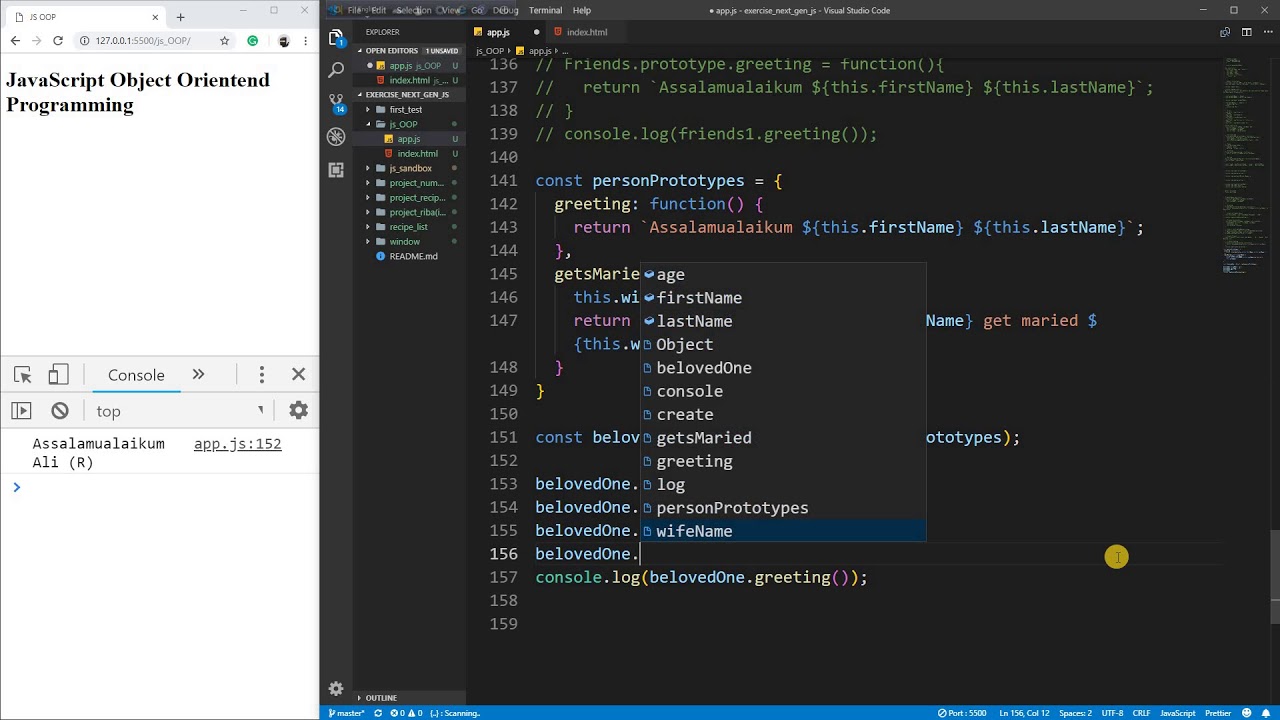The width and height of the screenshot is (1280, 720).
Task: Switch to the index.html editor tab
Action: (586, 32)
